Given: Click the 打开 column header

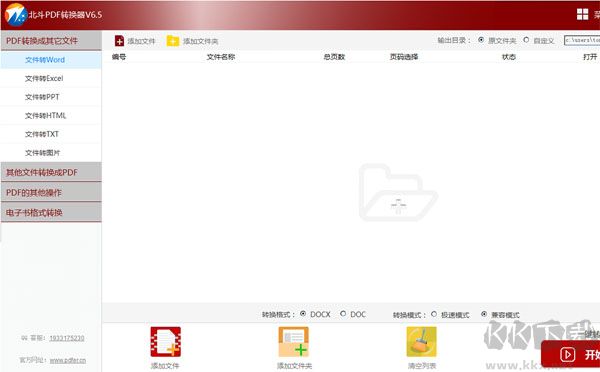Looking at the screenshot, I should [590, 57].
